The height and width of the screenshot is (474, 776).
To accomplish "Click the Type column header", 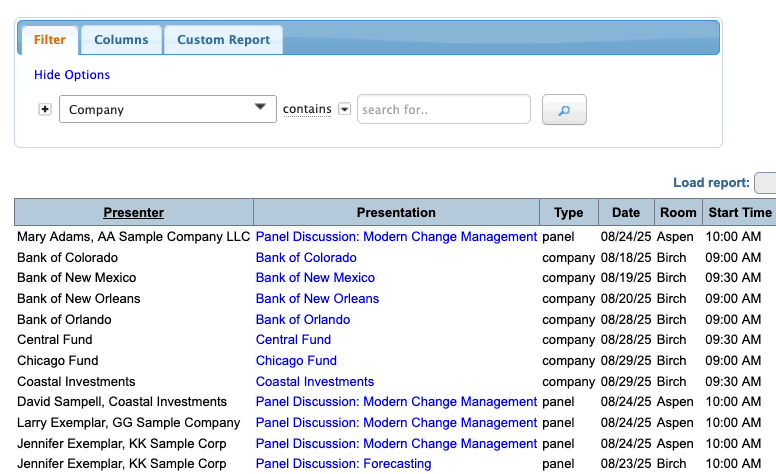I will coord(568,212).
